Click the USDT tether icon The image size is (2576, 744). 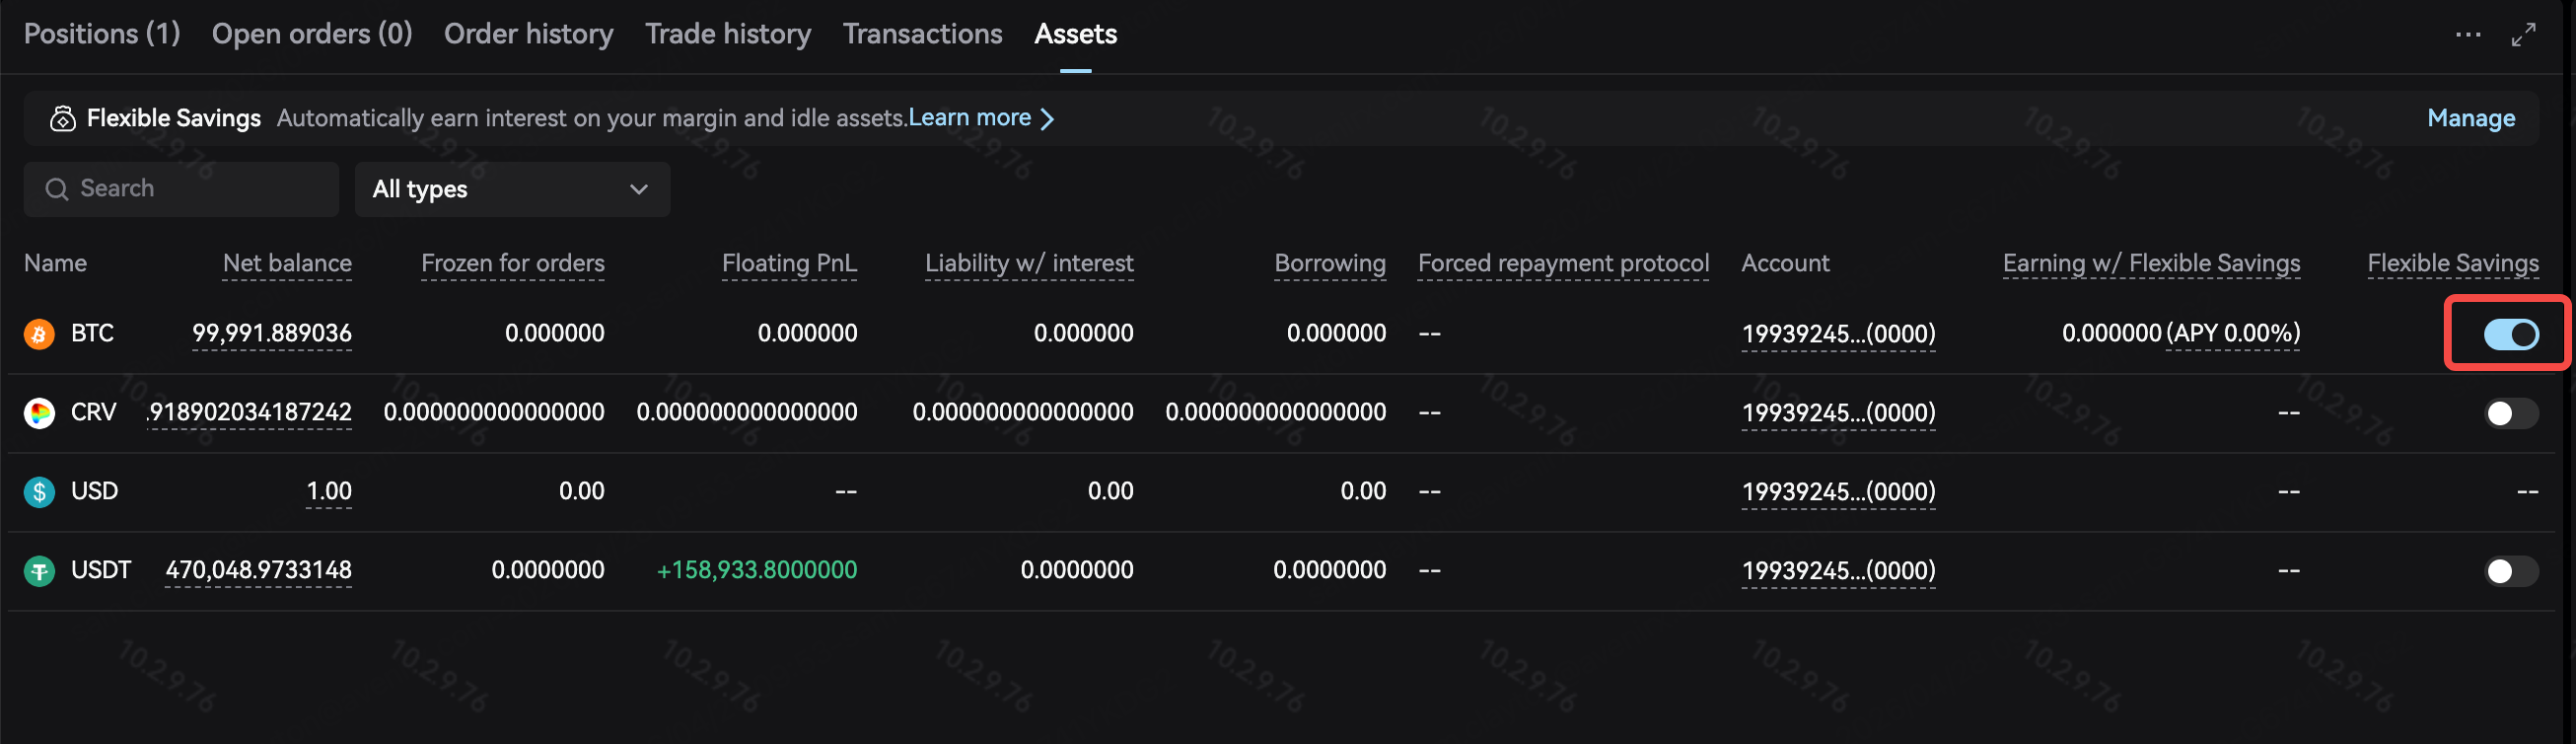(x=39, y=571)
